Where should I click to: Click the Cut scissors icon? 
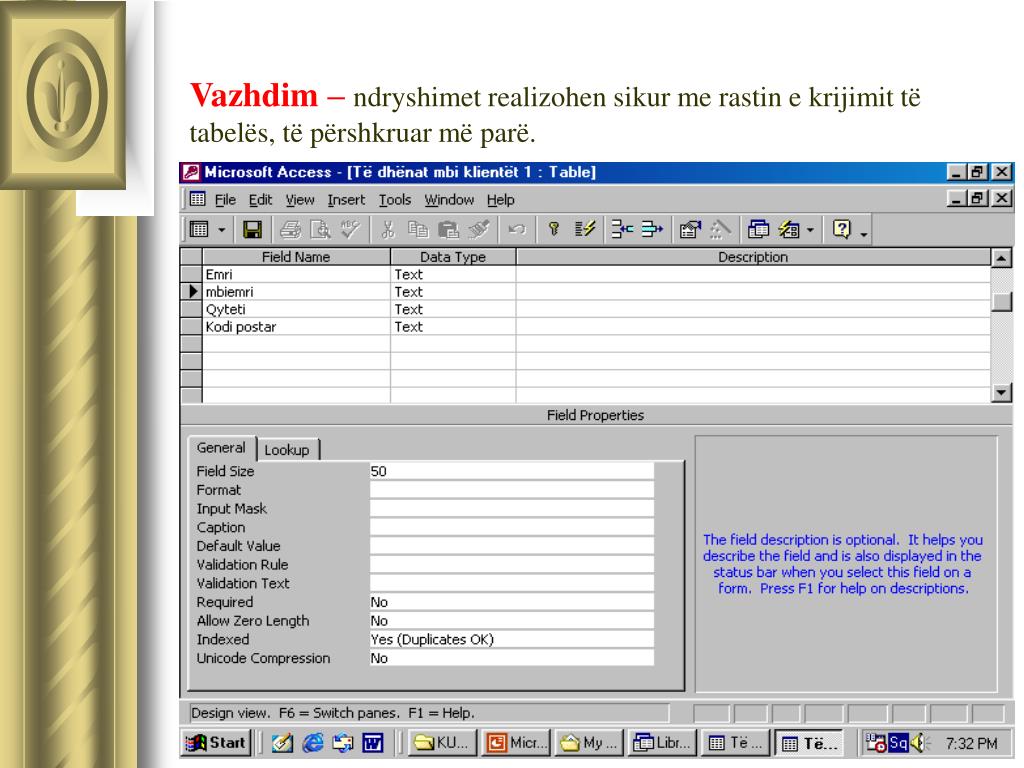click(x=388, y=230)
